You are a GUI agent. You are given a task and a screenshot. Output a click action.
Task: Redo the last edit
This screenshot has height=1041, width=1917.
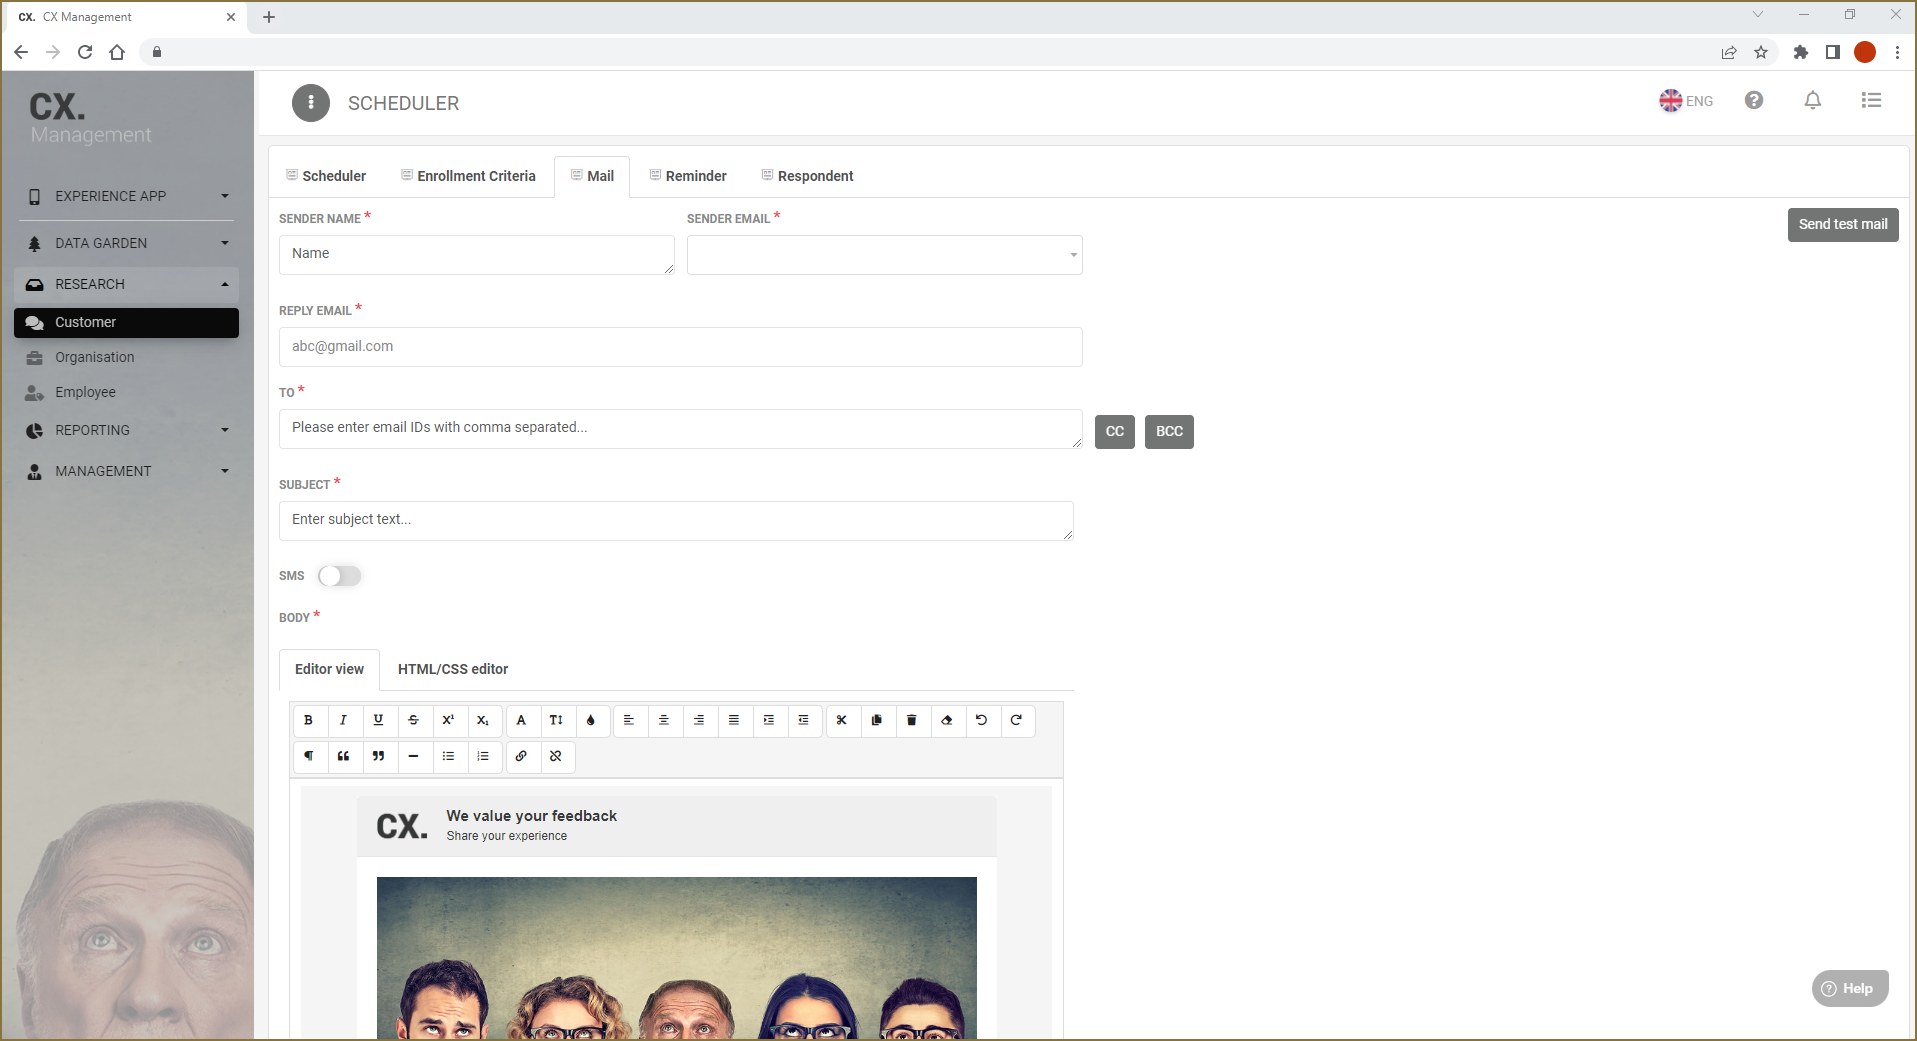pos(1017,720)
